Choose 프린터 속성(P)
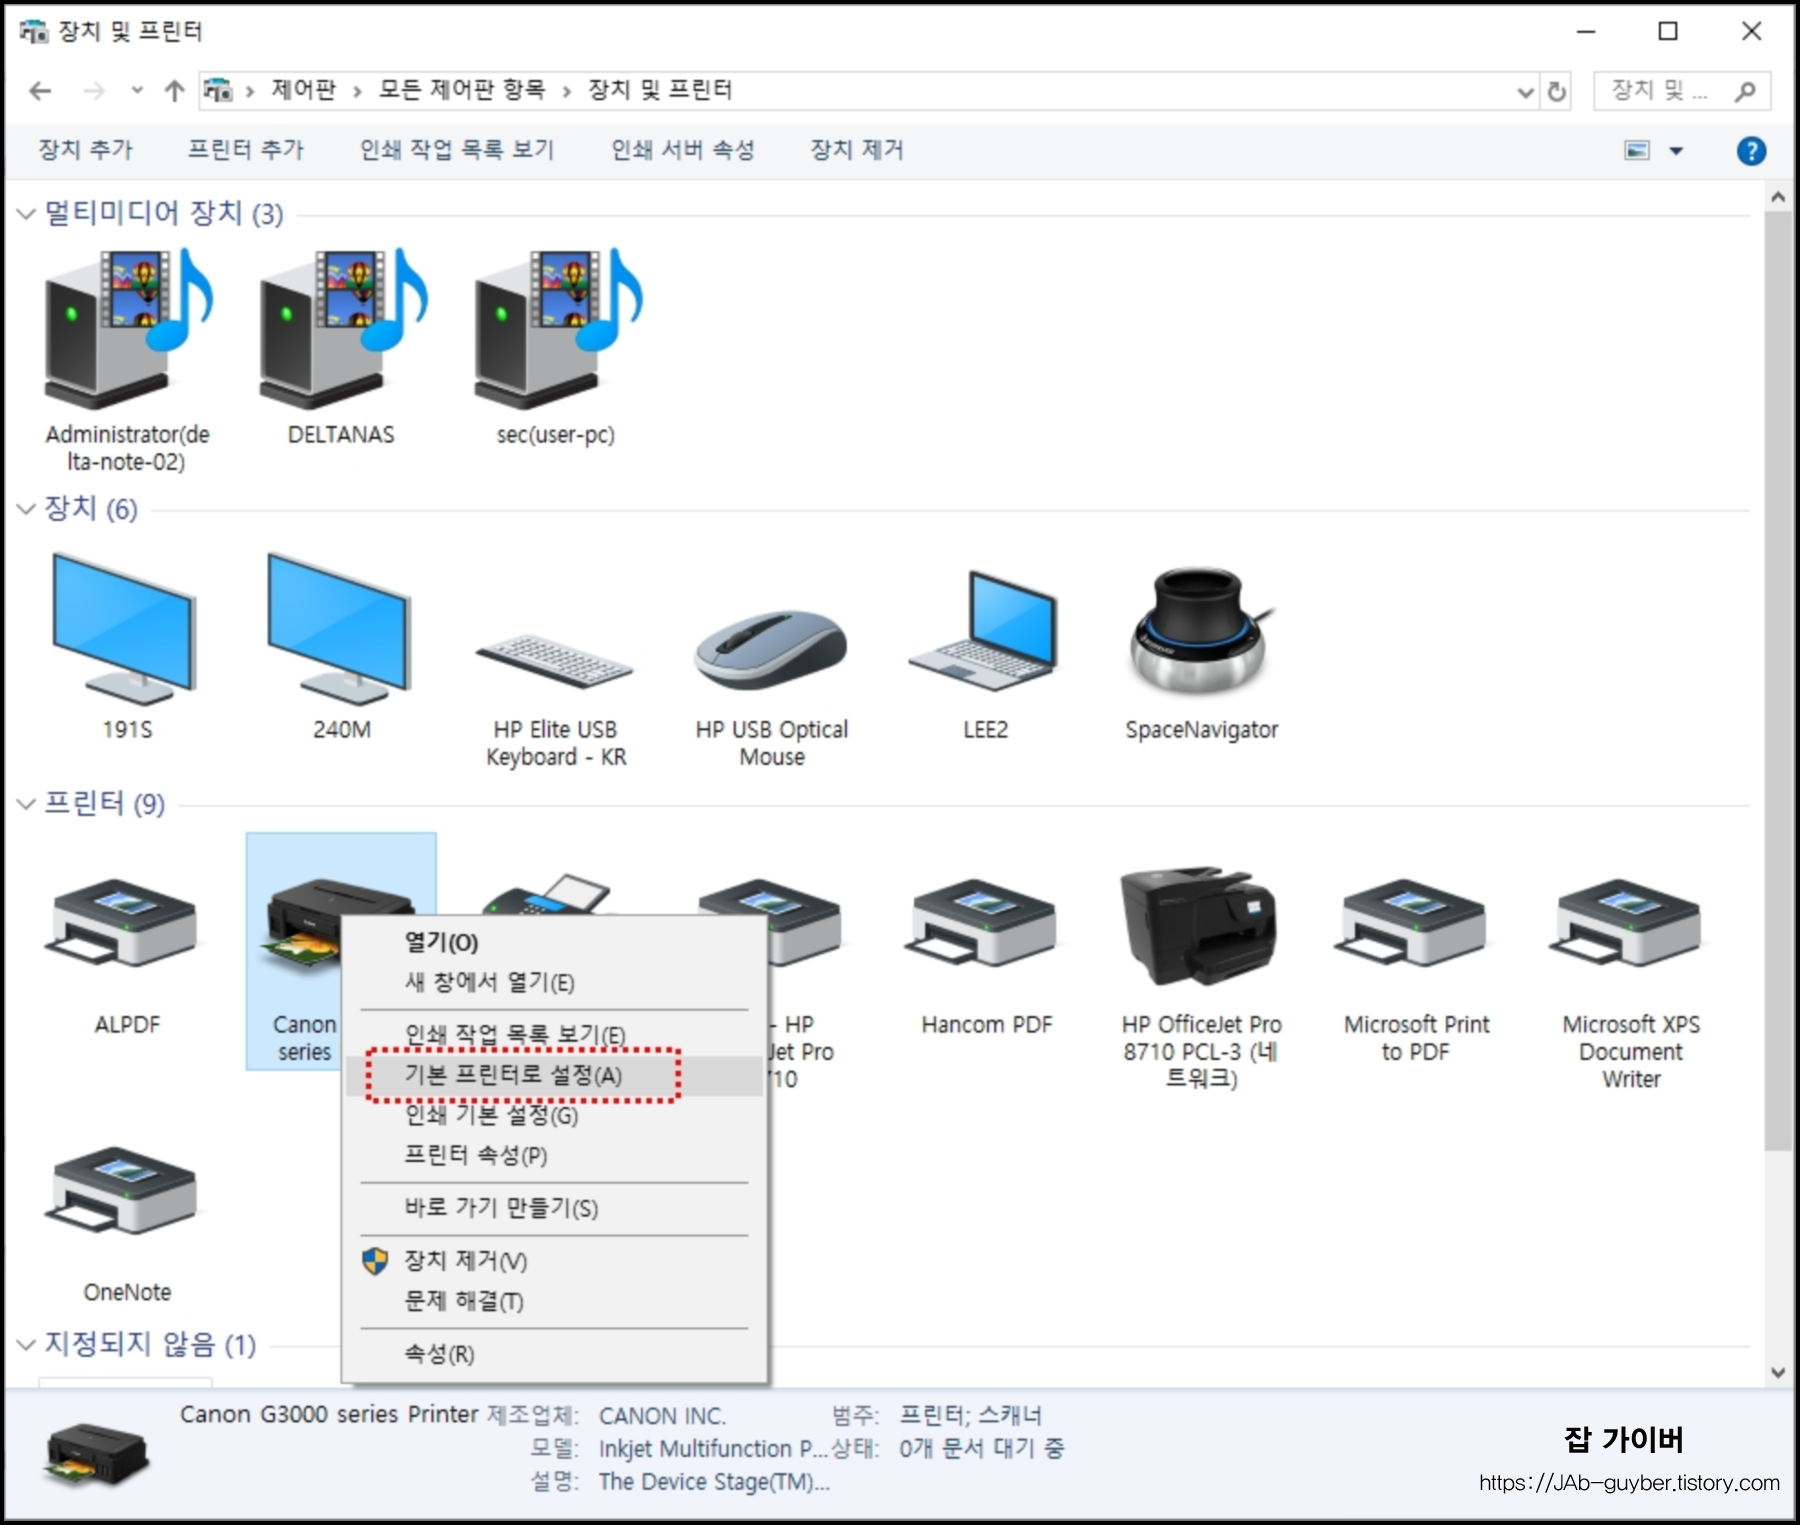Image resolution: width=1800 pixels, height=1525 pixels. (555, 1156)
